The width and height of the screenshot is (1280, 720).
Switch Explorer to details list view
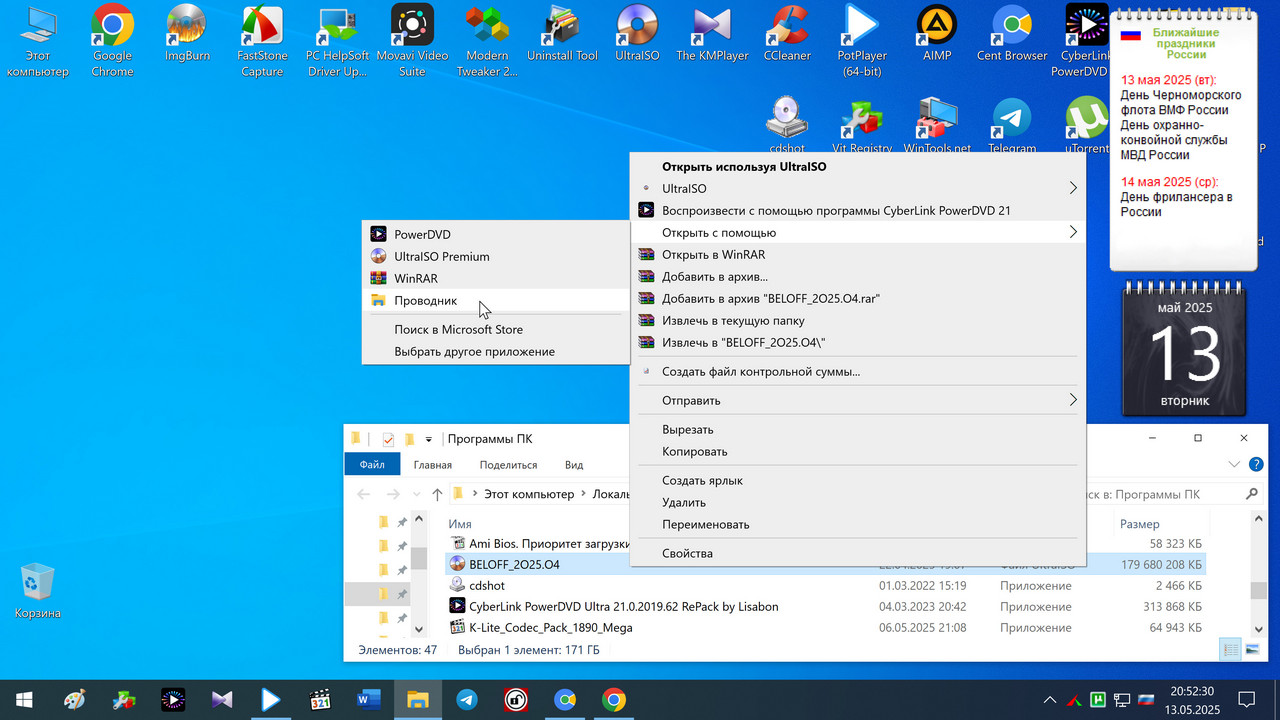[x=1232, y=650]
